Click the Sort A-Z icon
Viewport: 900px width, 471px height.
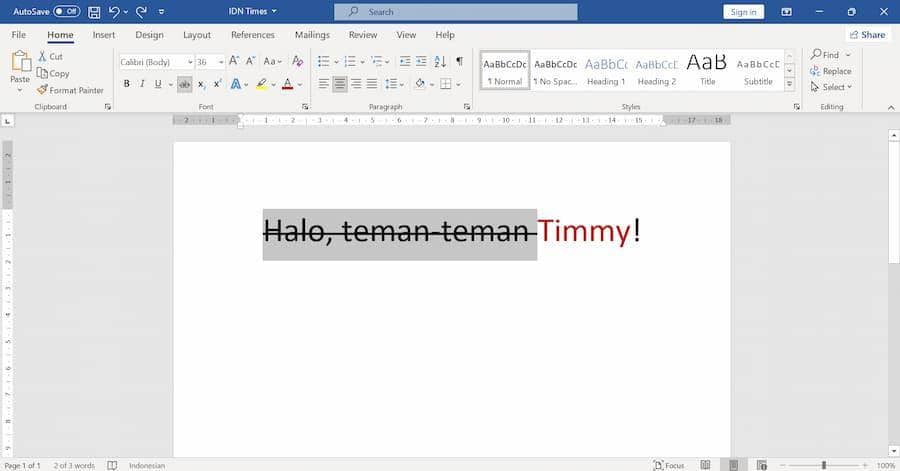tap(440, 61)
